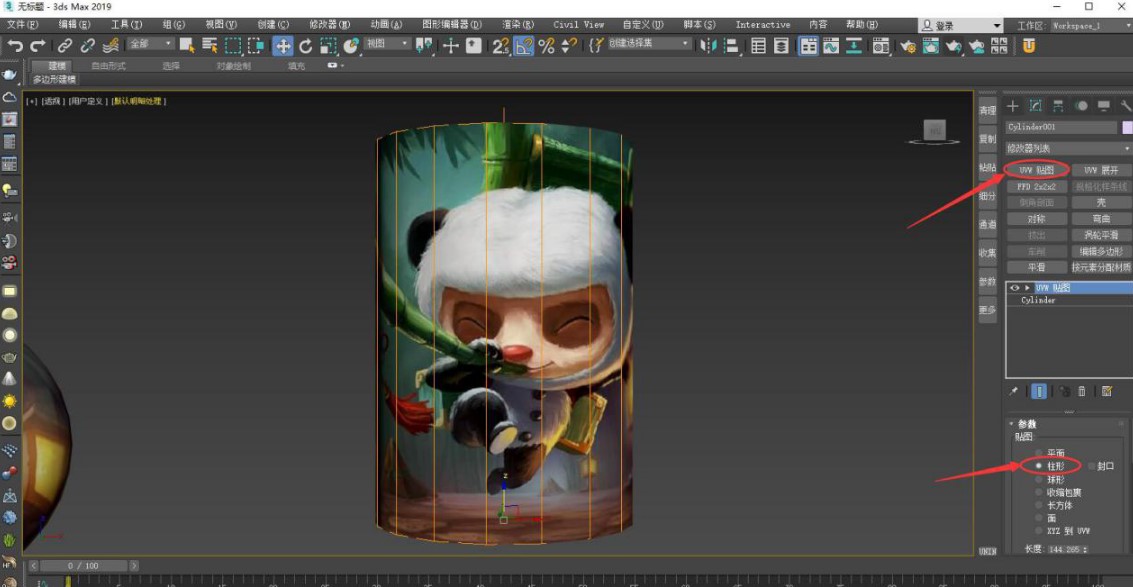The width and height of the screenshot is (1133, 587).
Task: Open the 全部 selection filter dropdown
Action: (x=150, y=44)
